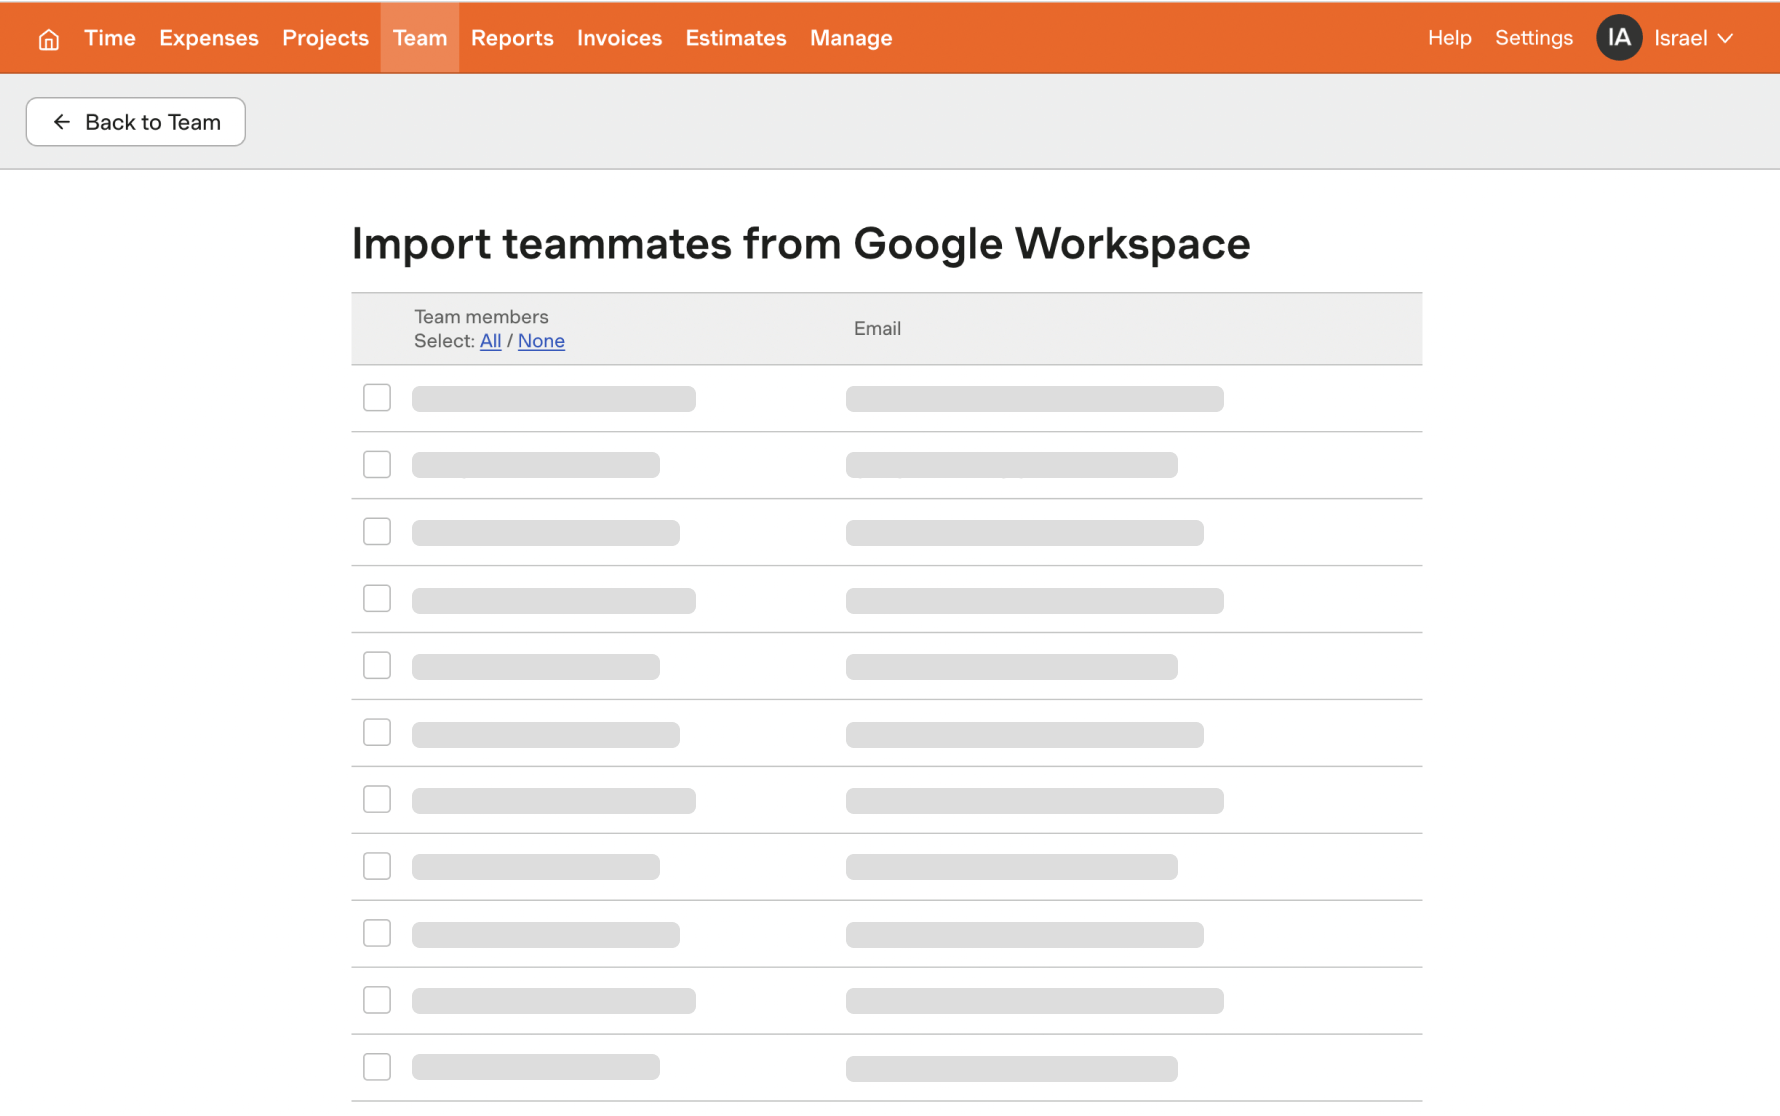1780x1116 pixels.
Task: Check the fourth teammate row checkbox
Action: (377, 599)
